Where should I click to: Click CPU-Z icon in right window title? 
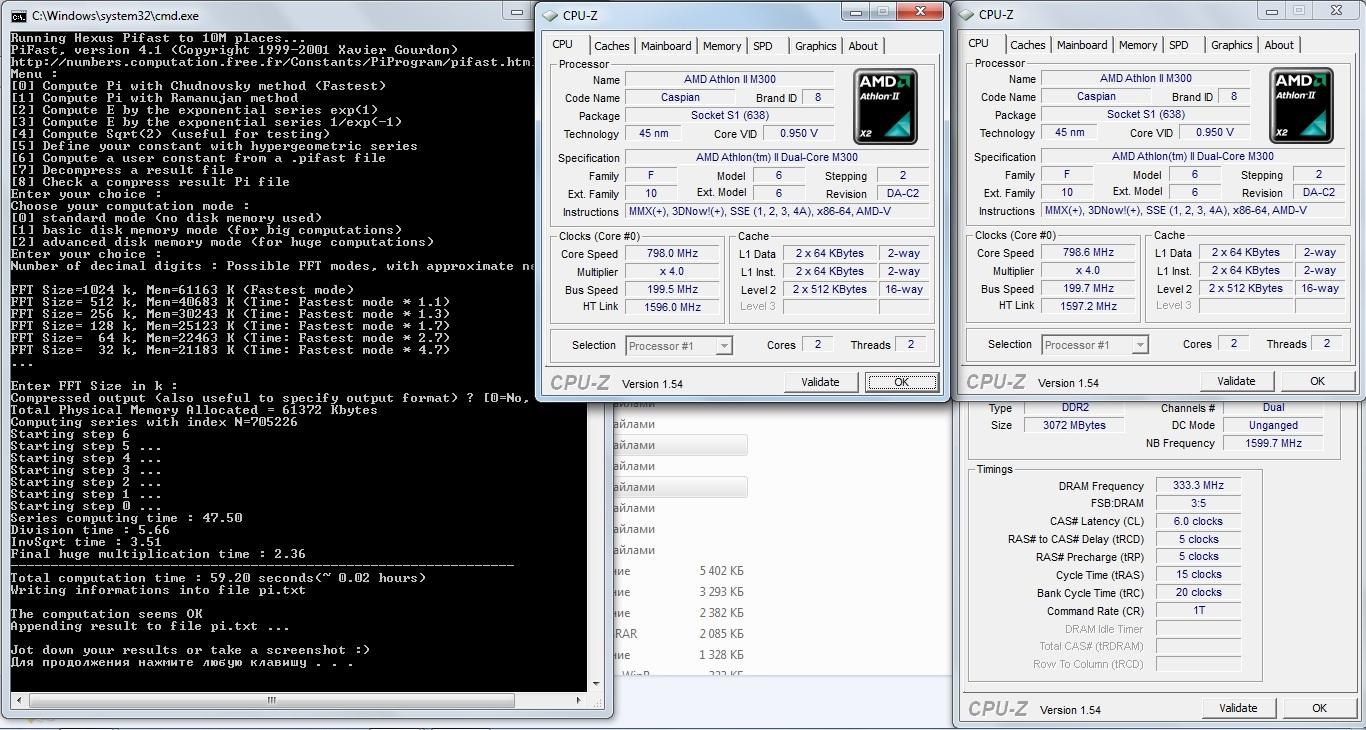(x=967, y=14)
